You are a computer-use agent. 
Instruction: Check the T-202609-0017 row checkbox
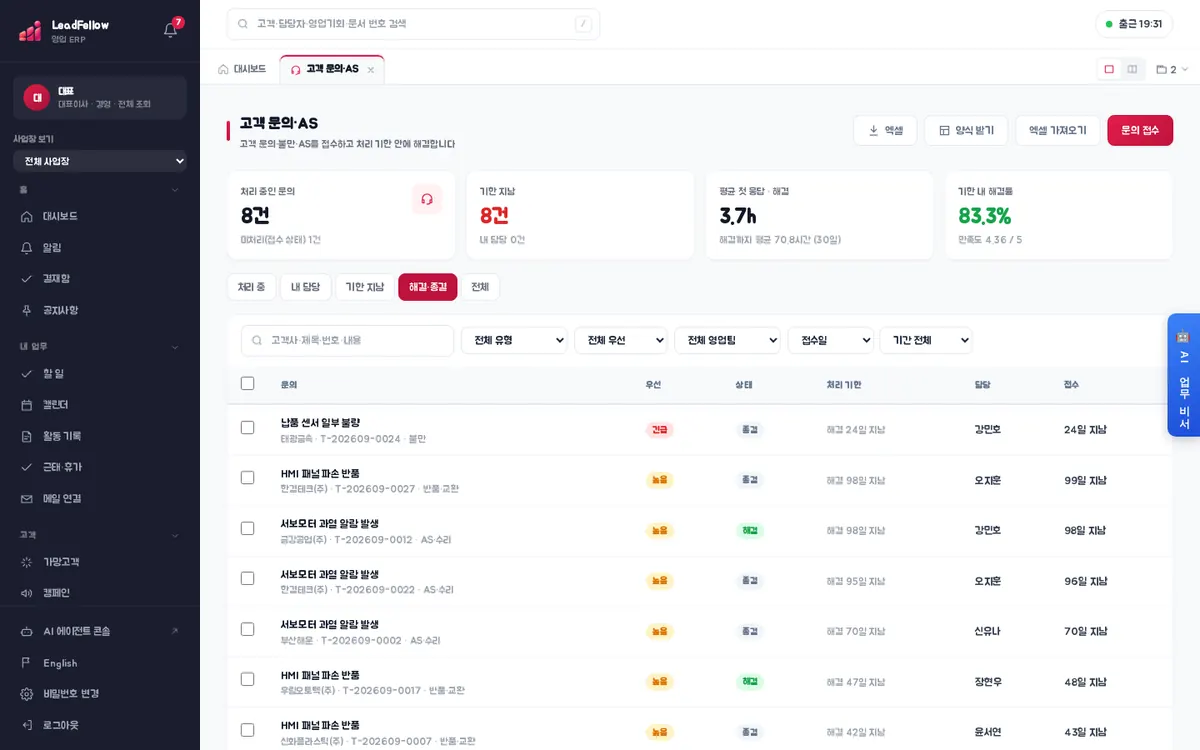point(248,679)
